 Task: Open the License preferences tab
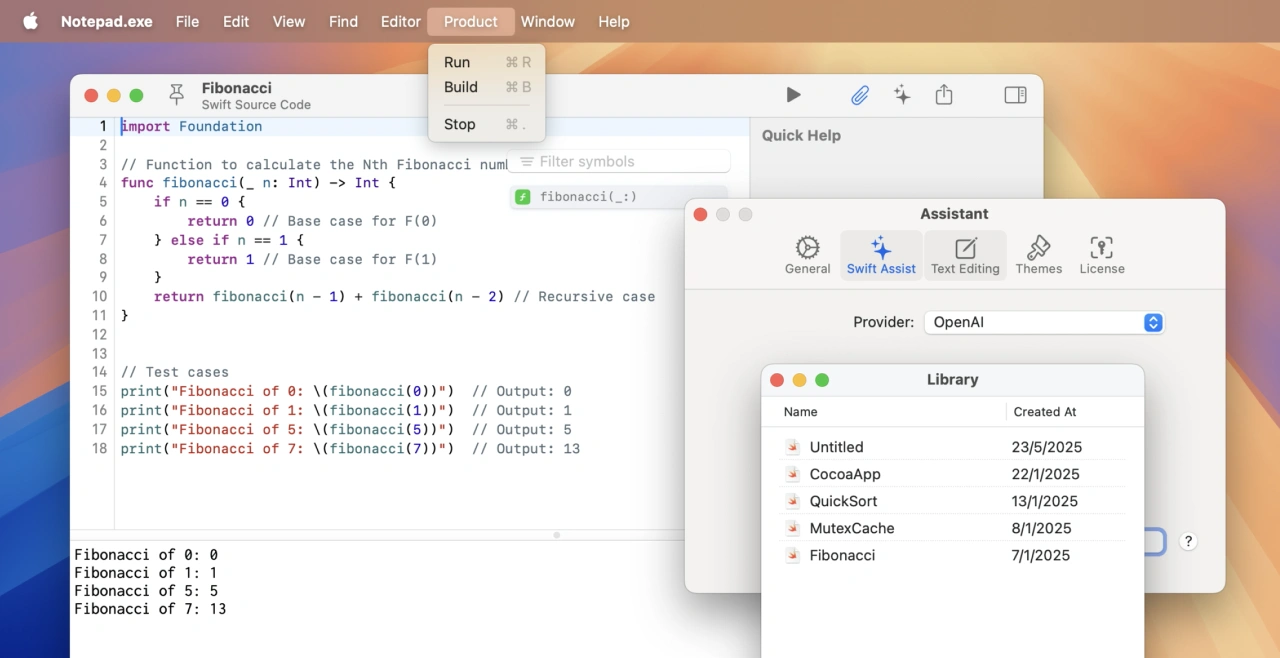1101,255
